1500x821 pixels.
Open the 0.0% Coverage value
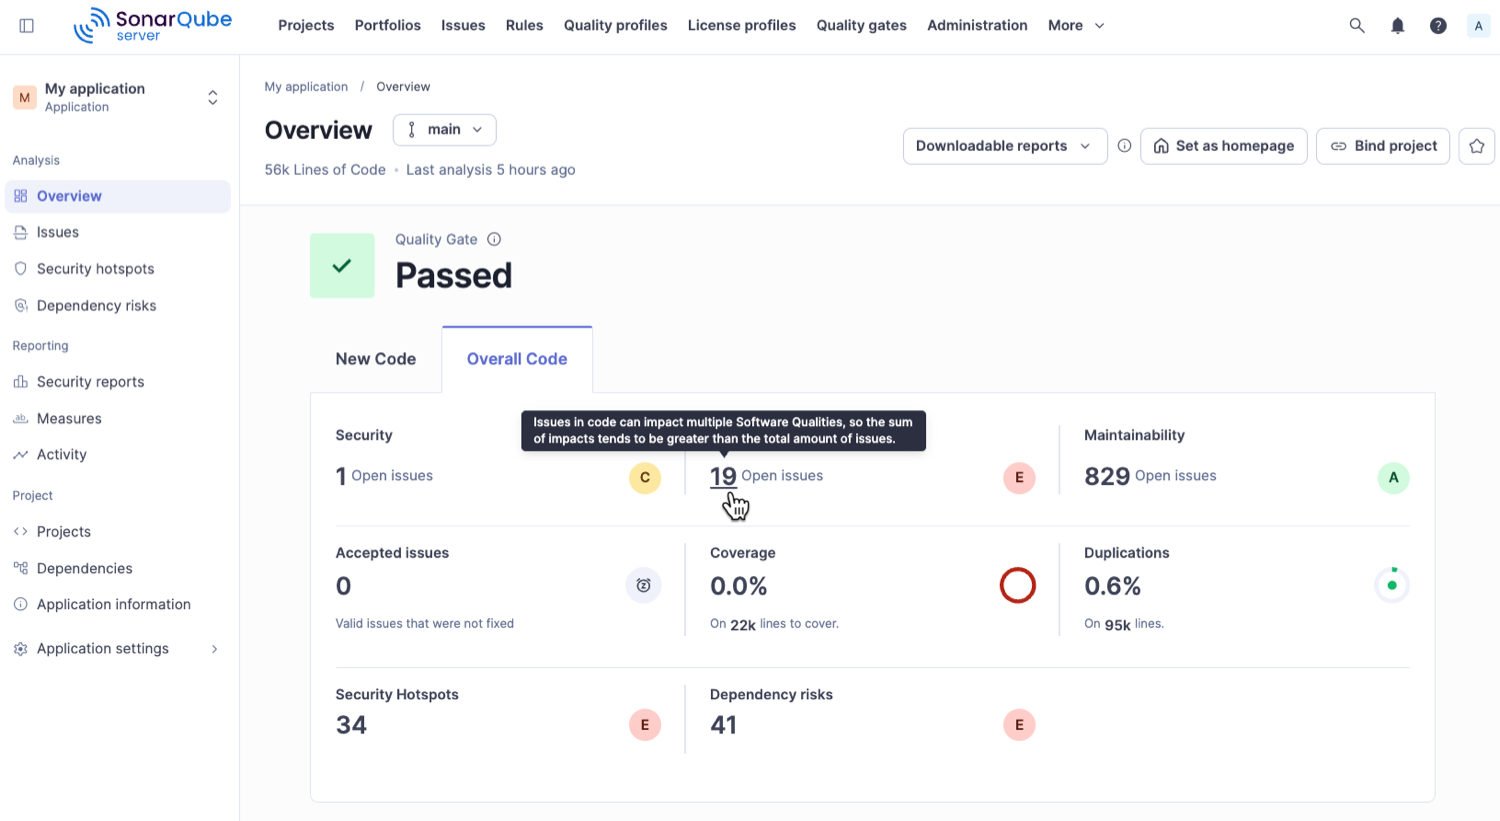tap(739, 586)
